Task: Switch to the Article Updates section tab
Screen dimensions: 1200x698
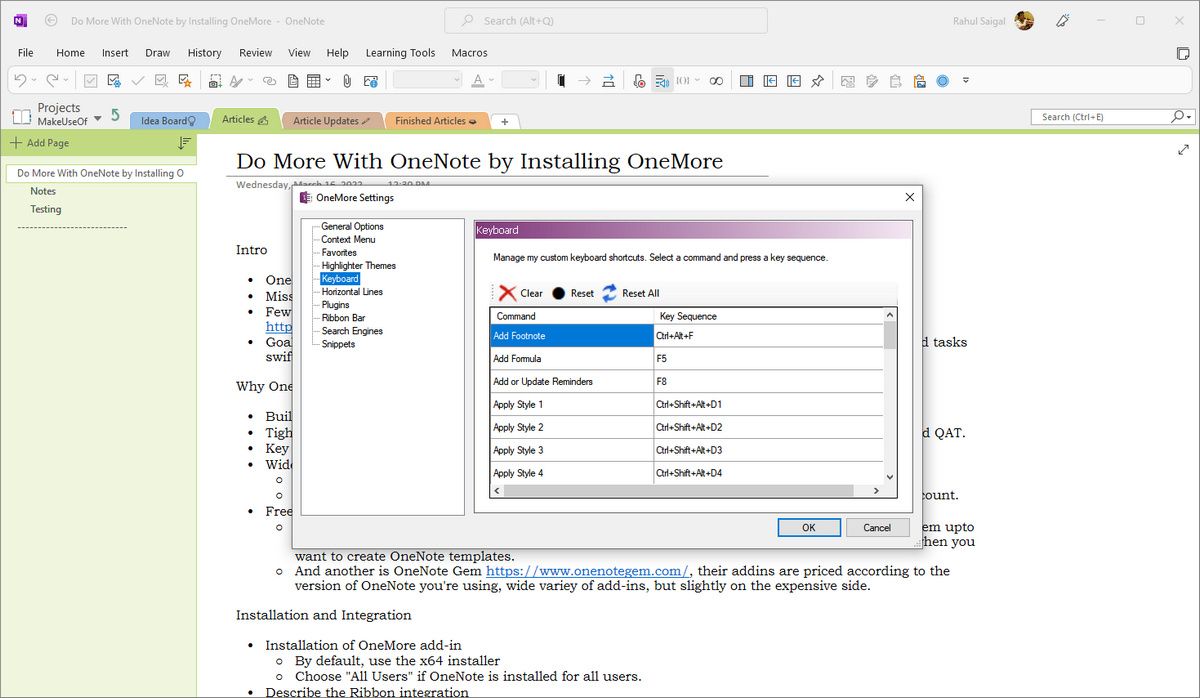Action: [330, 121]
